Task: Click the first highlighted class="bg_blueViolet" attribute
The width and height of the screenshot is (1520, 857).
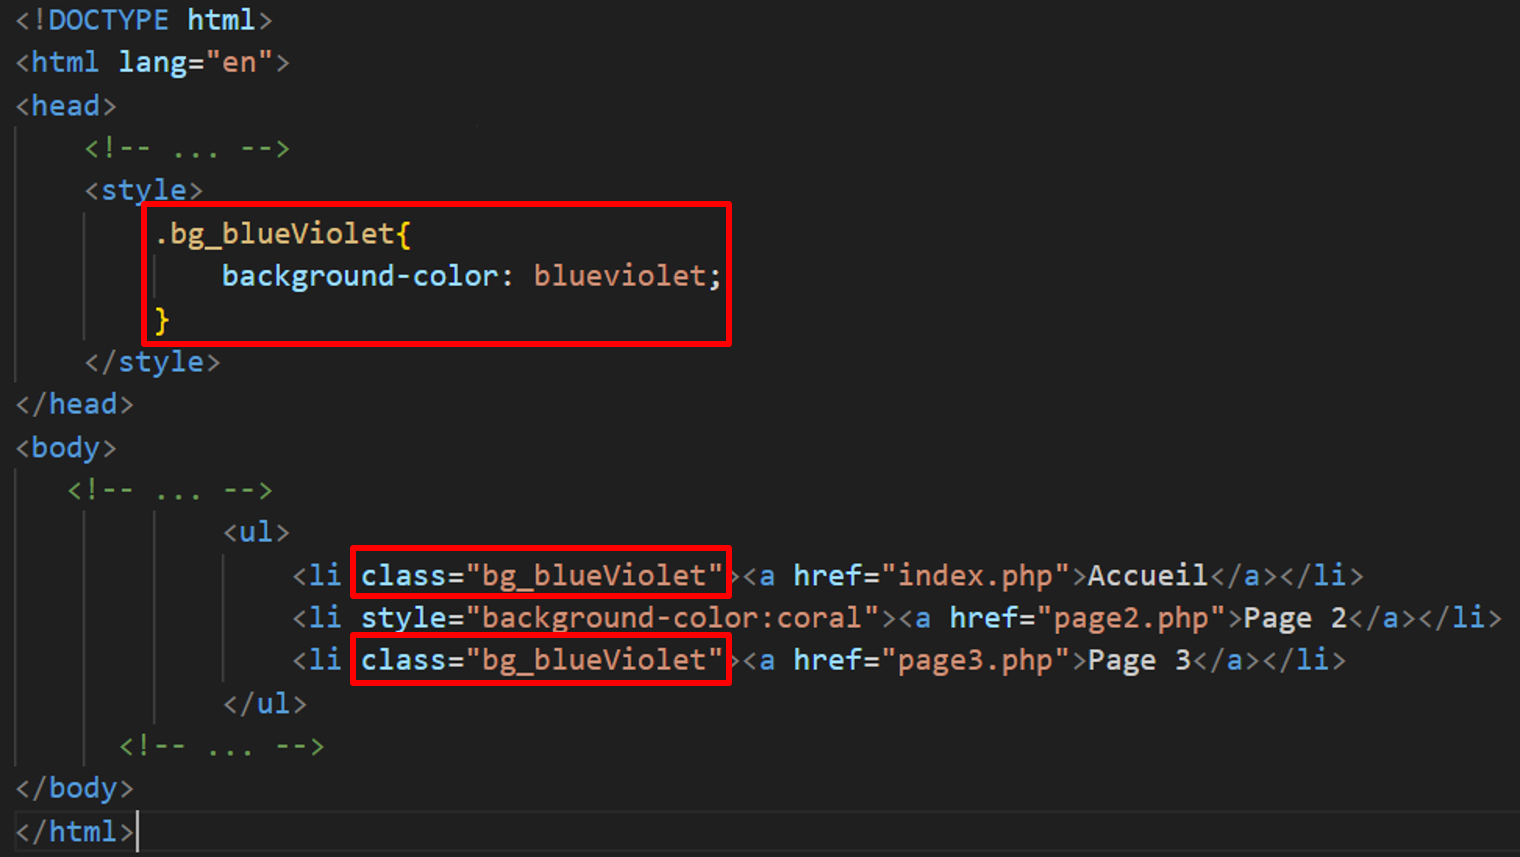Action: (540, 574)
